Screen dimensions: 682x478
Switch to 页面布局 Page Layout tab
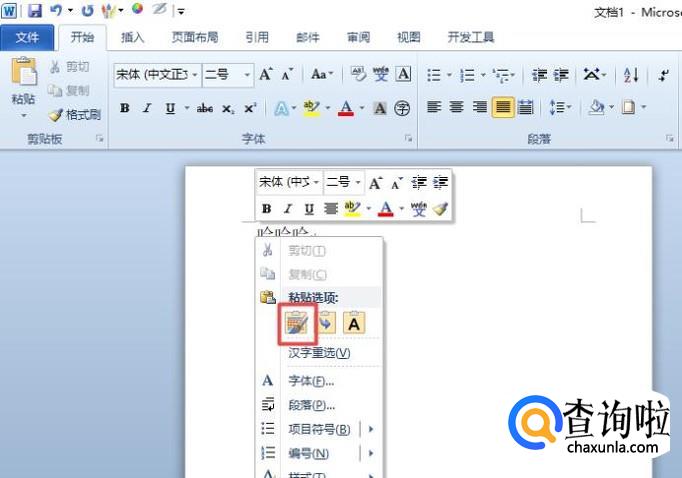[195, 37]
